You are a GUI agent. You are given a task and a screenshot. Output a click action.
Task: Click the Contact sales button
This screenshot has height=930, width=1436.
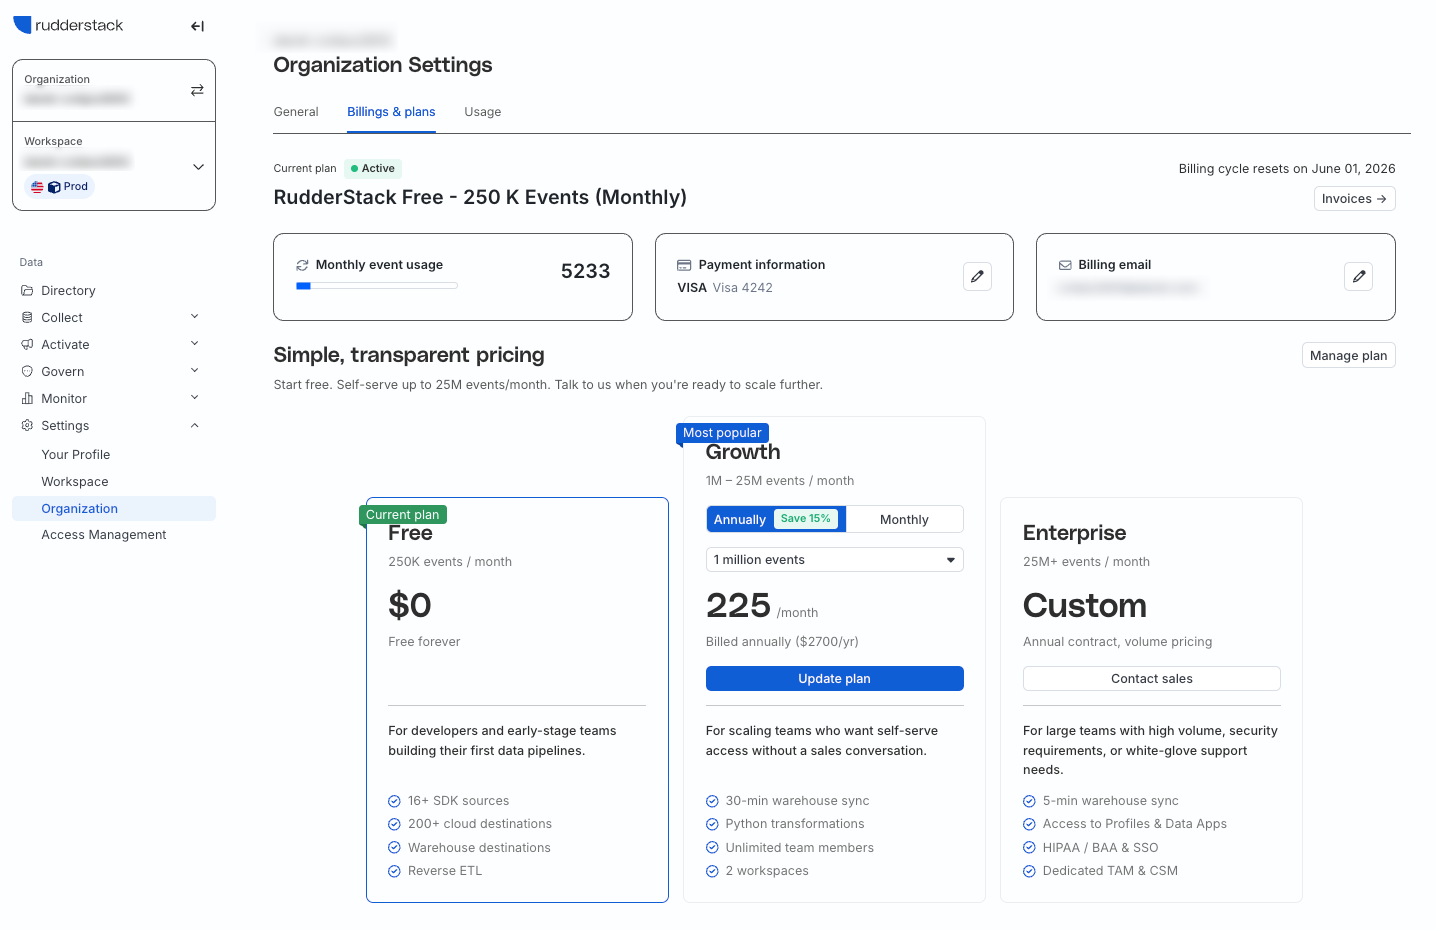[1151, 679]
